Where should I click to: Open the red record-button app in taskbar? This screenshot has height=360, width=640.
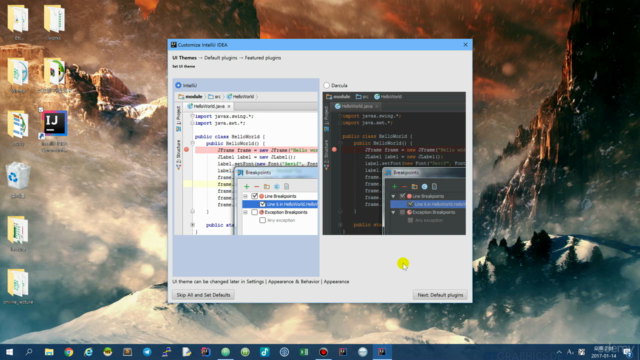click(x=323, y=352)
